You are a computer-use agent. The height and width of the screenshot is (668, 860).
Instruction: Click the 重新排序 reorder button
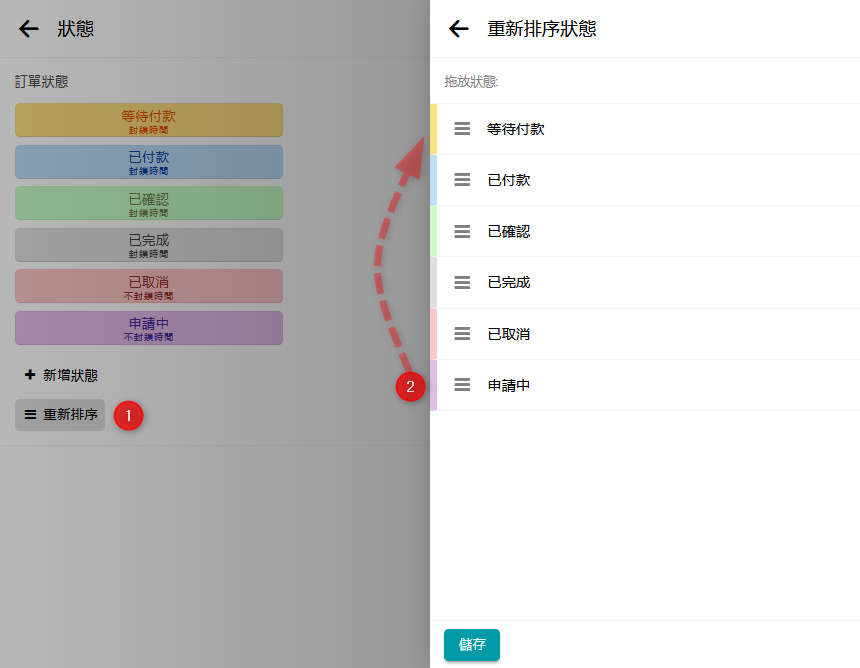[x=60, y=414]
